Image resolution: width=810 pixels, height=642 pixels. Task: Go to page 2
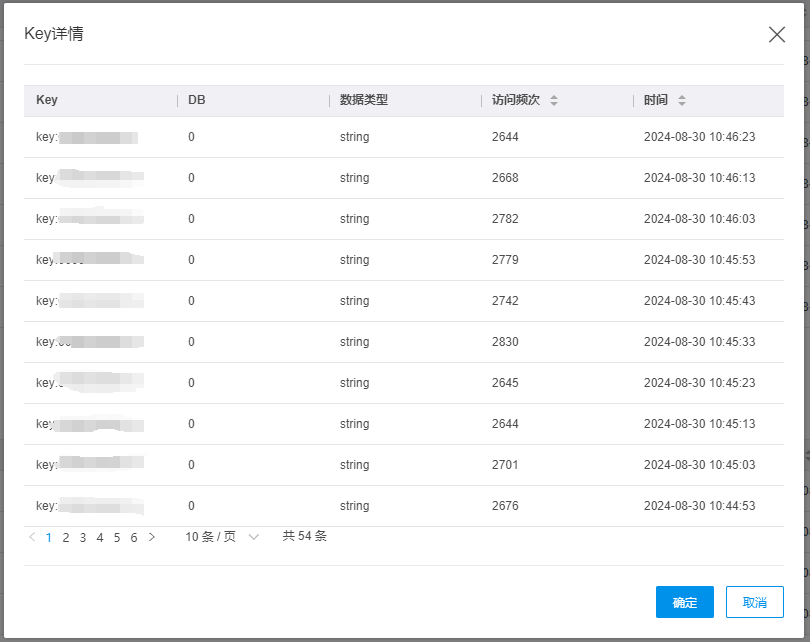(x=66, y=537)
